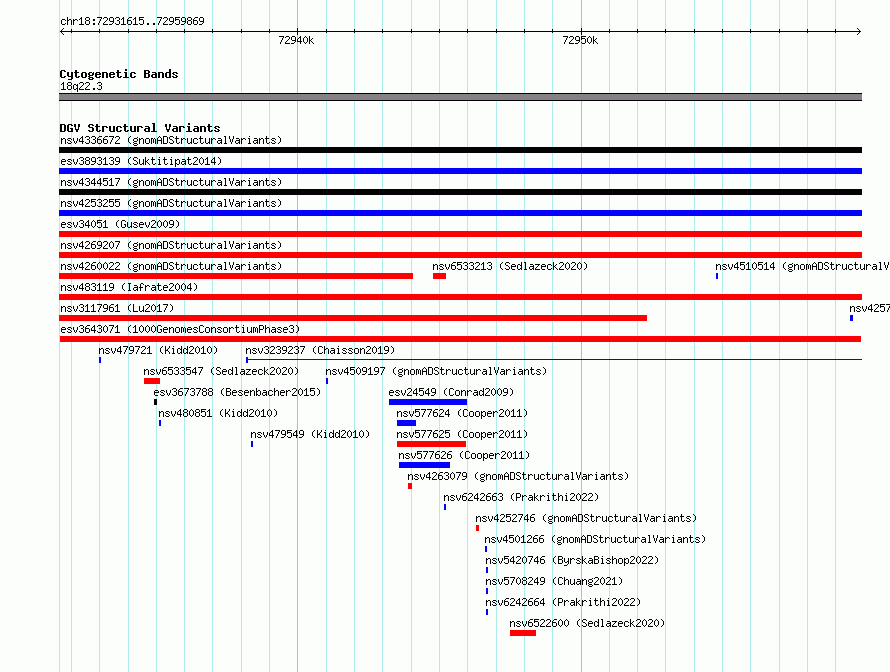This screenshot has height=672, width=890.
Task: Open nsv577624 (Cooper2011) label
Action: [462, 413]
